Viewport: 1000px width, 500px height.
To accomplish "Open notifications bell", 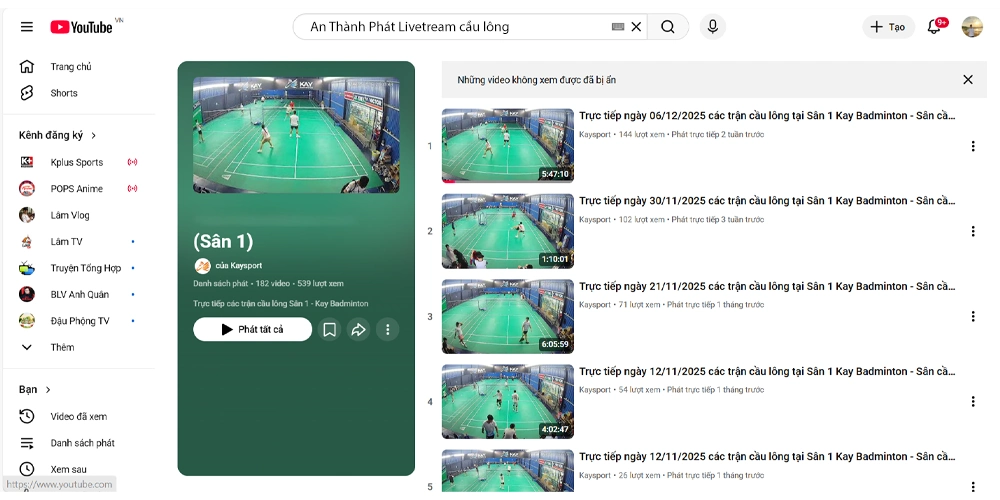I will pyautogui.click(x=934, y=27).
